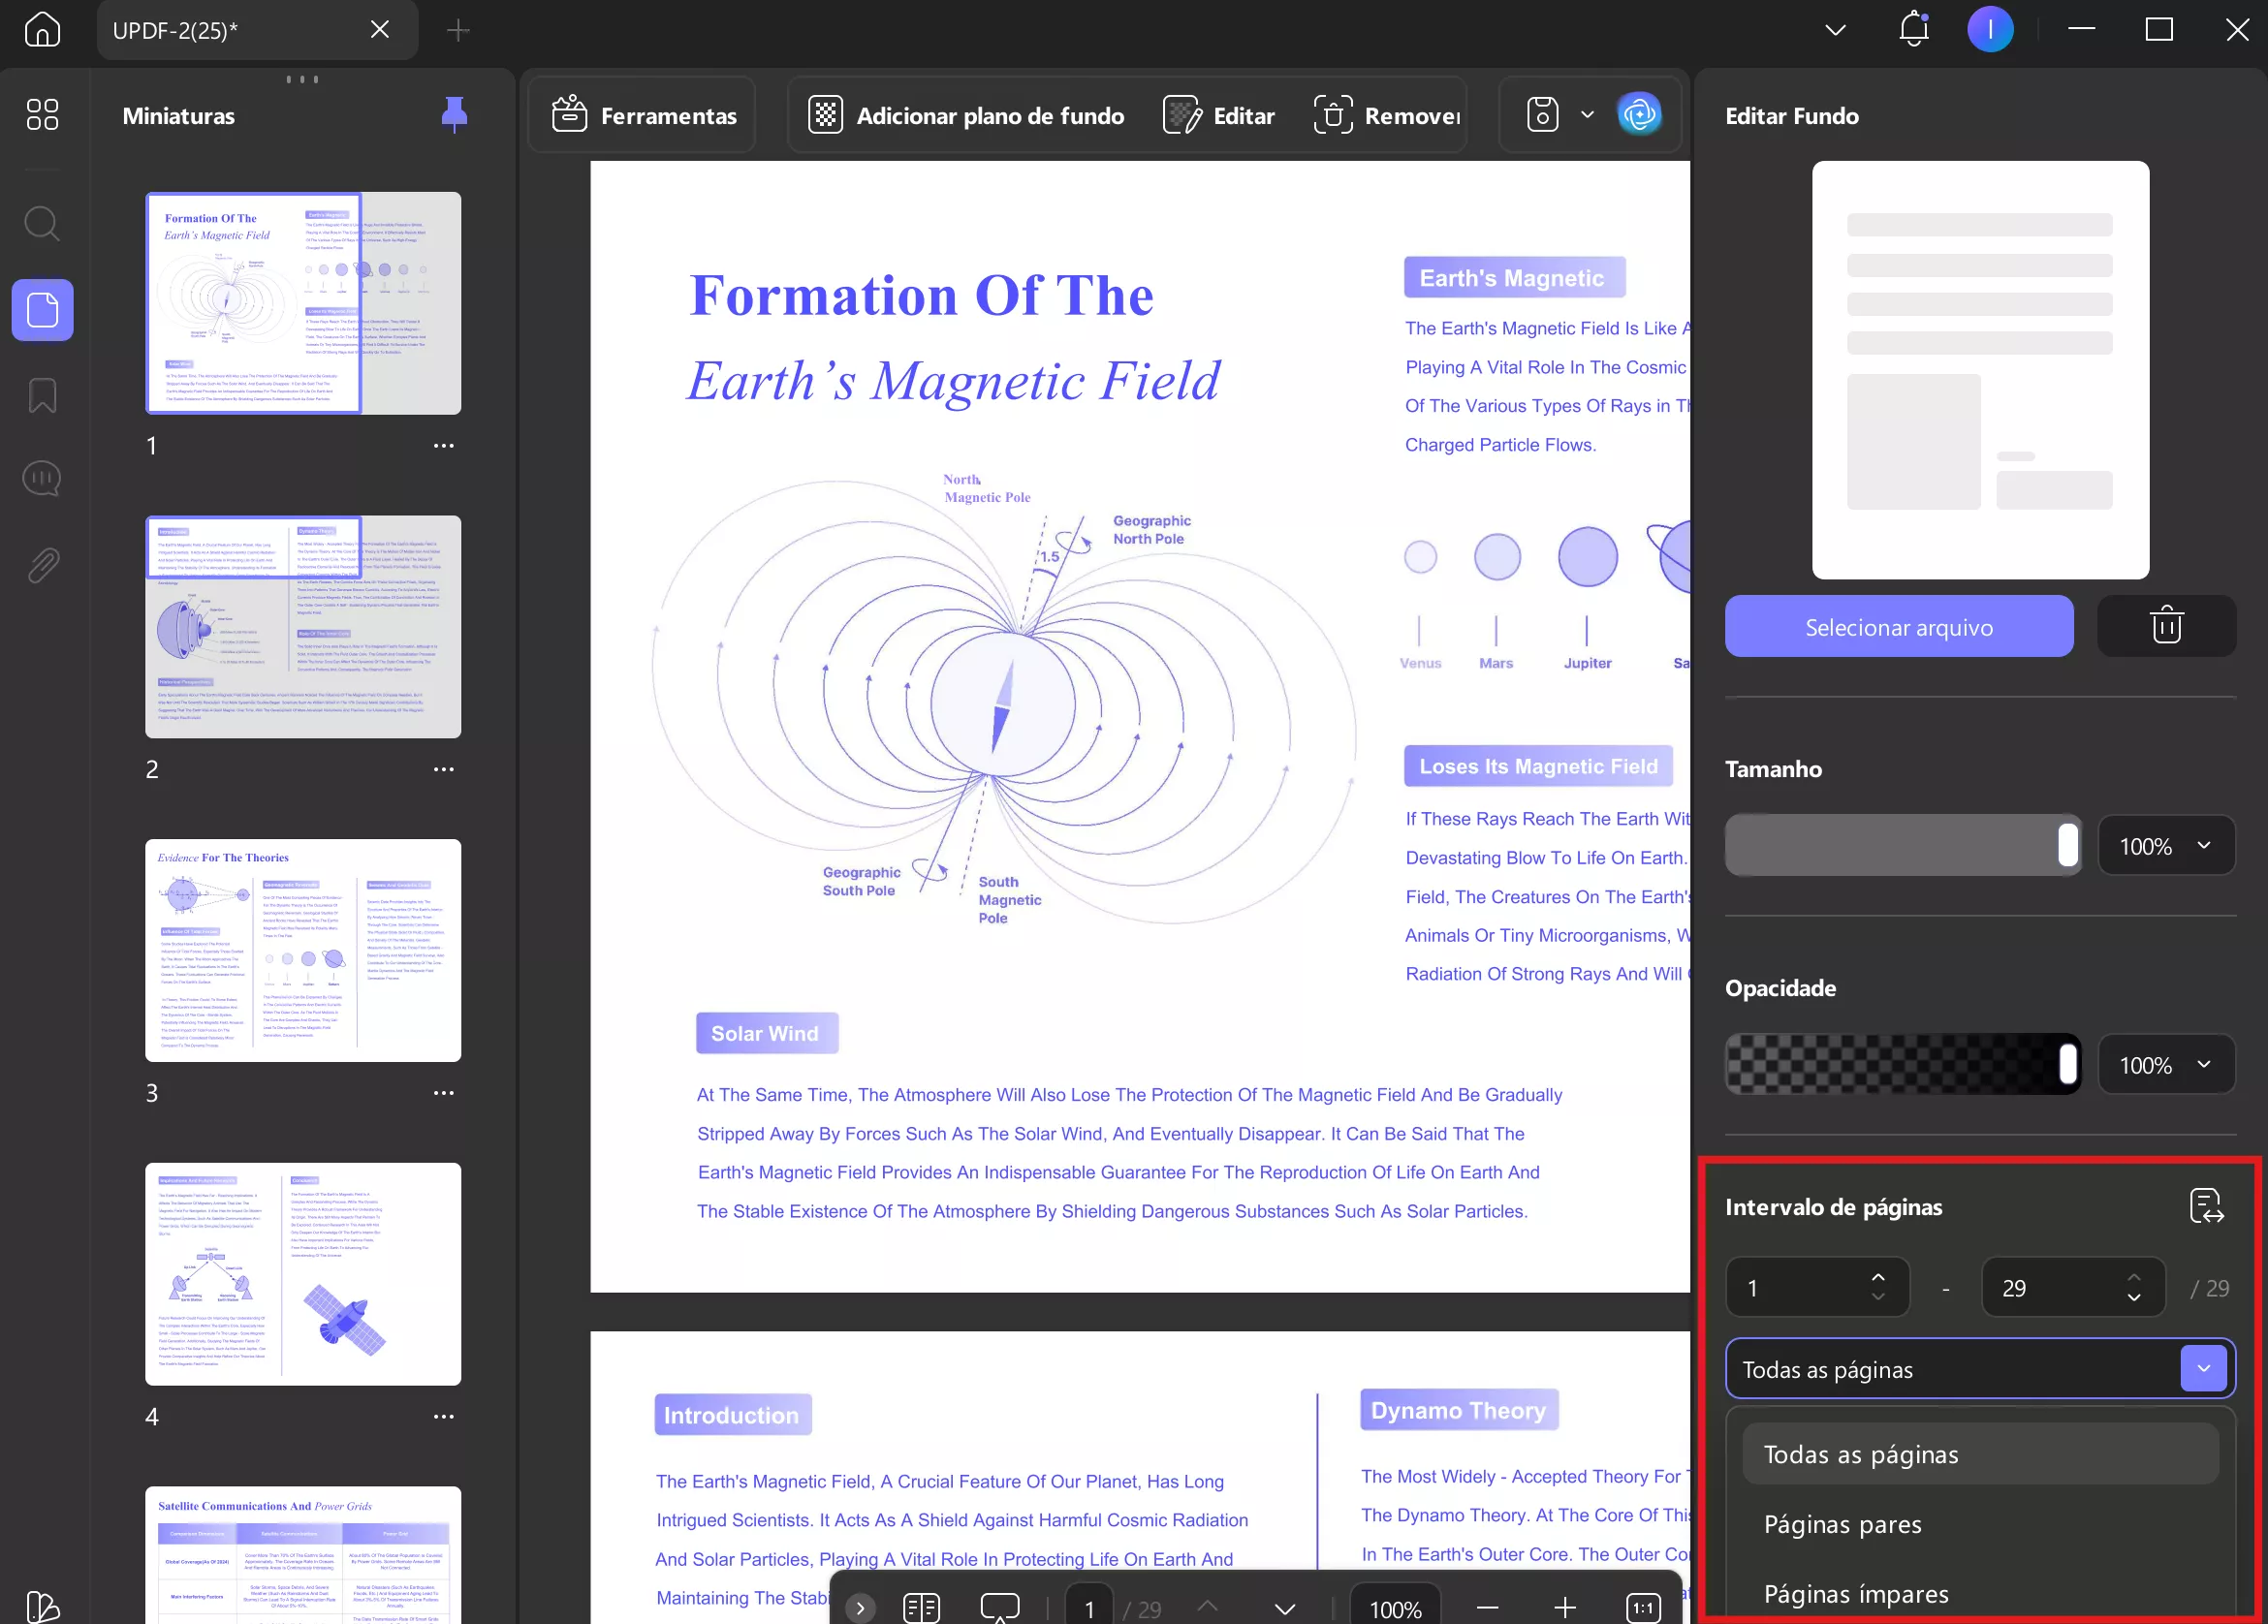Expand the Opacidade 100% dropdown
The image size is (2268, 1624).
click(2166, 1065)
